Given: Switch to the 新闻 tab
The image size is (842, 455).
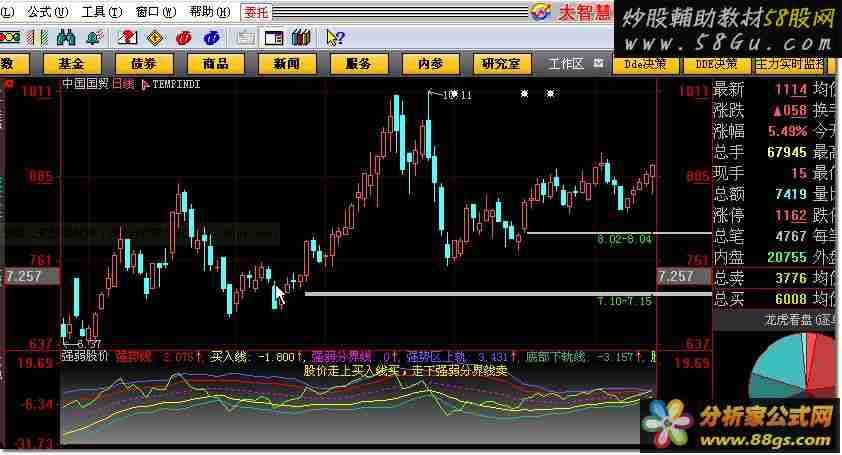Looking at the screenshot, I should [x=287, y=64].
